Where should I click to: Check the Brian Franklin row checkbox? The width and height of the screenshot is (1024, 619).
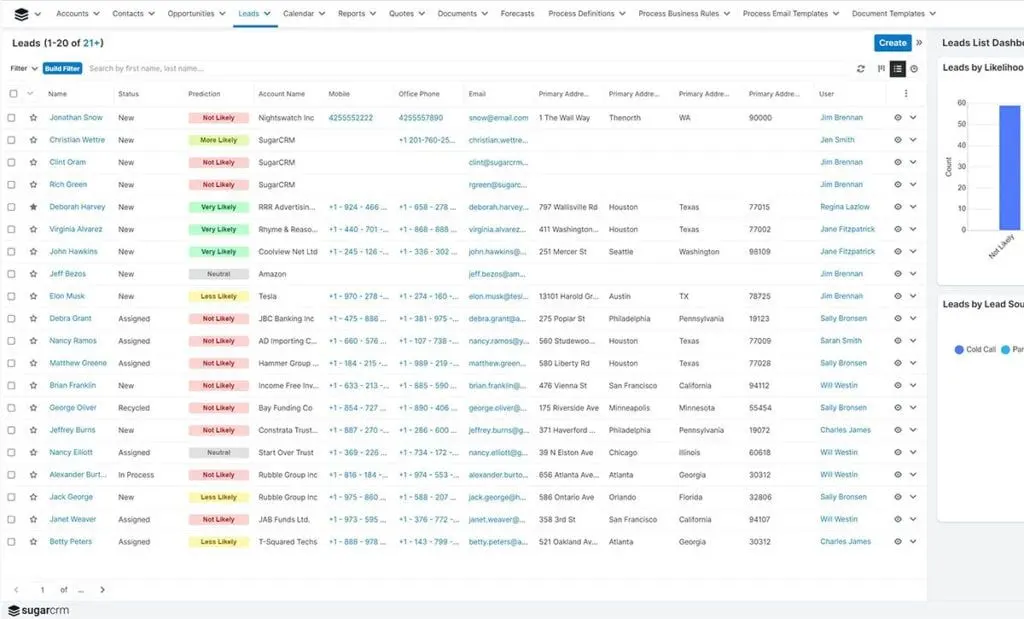[x=11, y=386]
